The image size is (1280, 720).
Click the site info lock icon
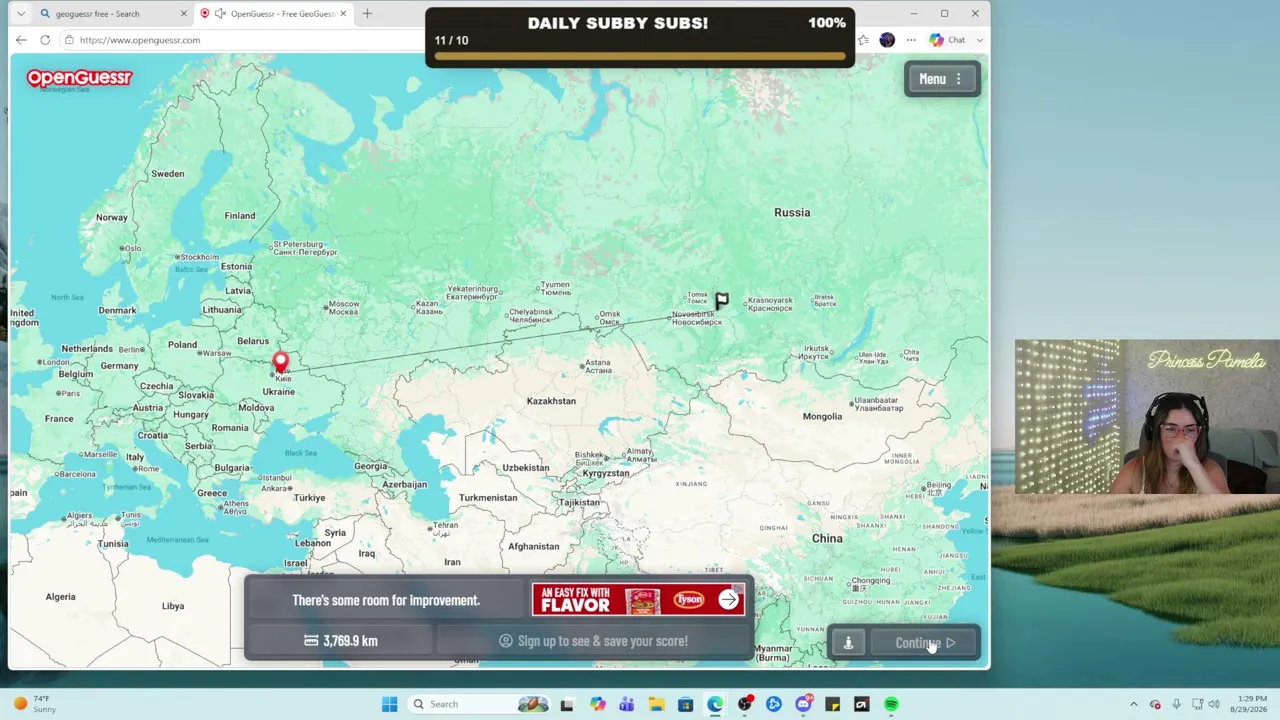tap(69, 40)
